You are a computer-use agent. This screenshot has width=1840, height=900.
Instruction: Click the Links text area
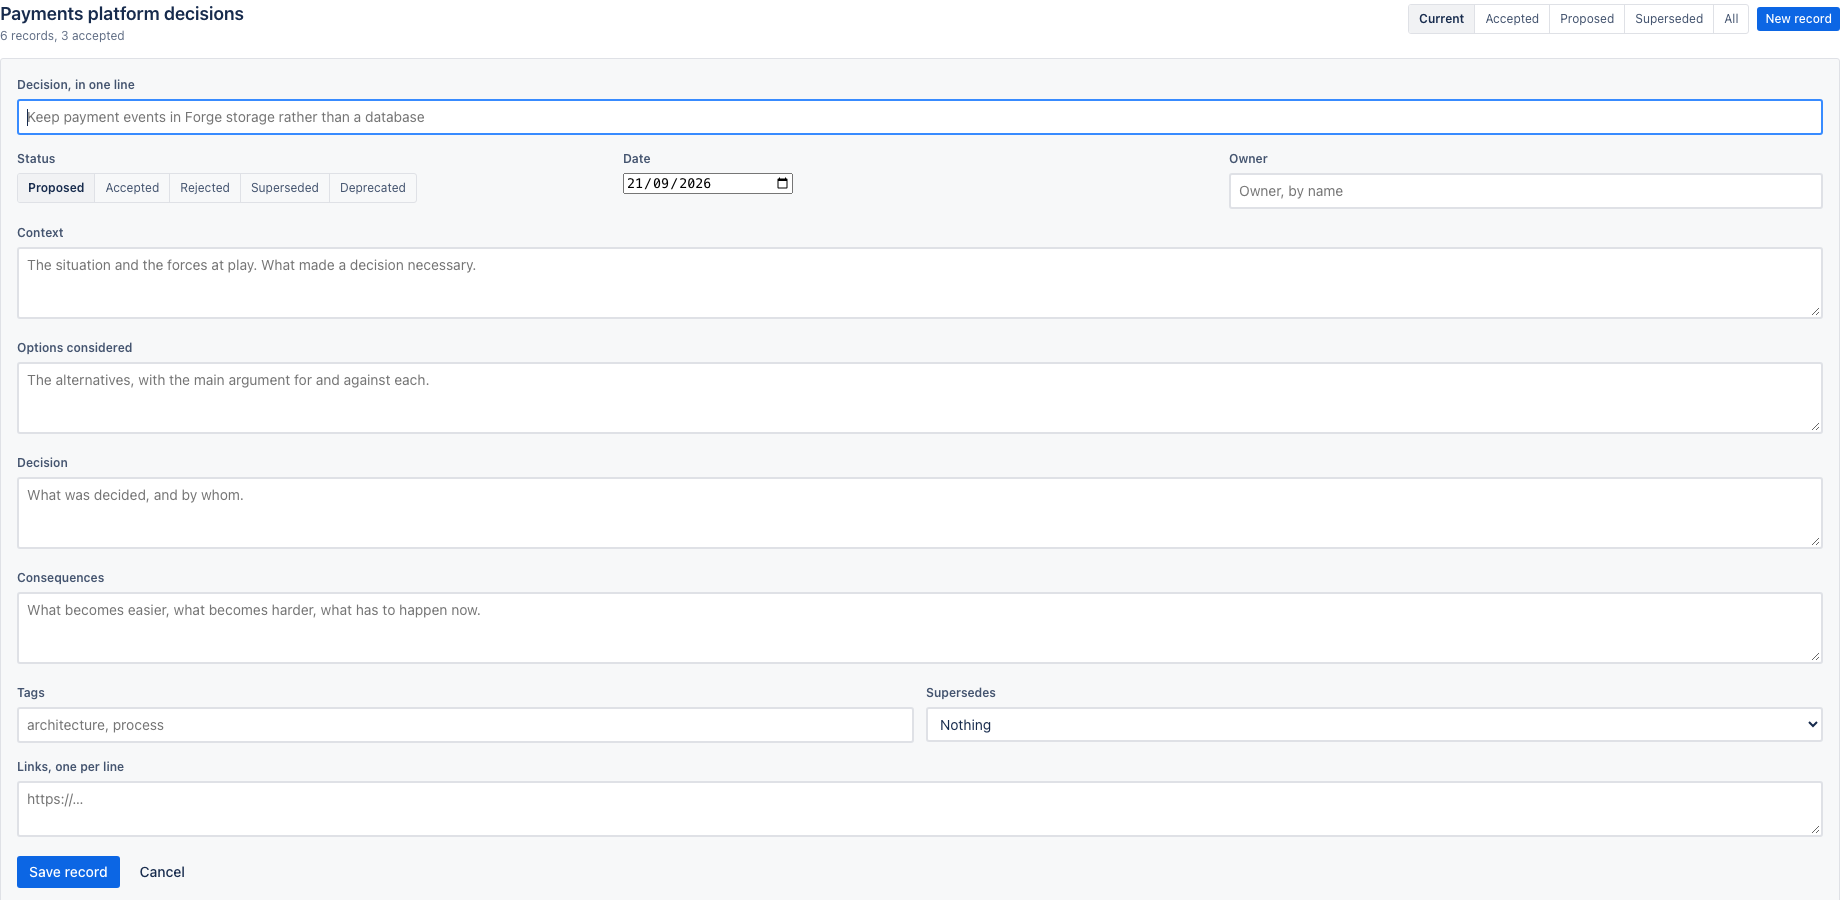pos(919,809)
